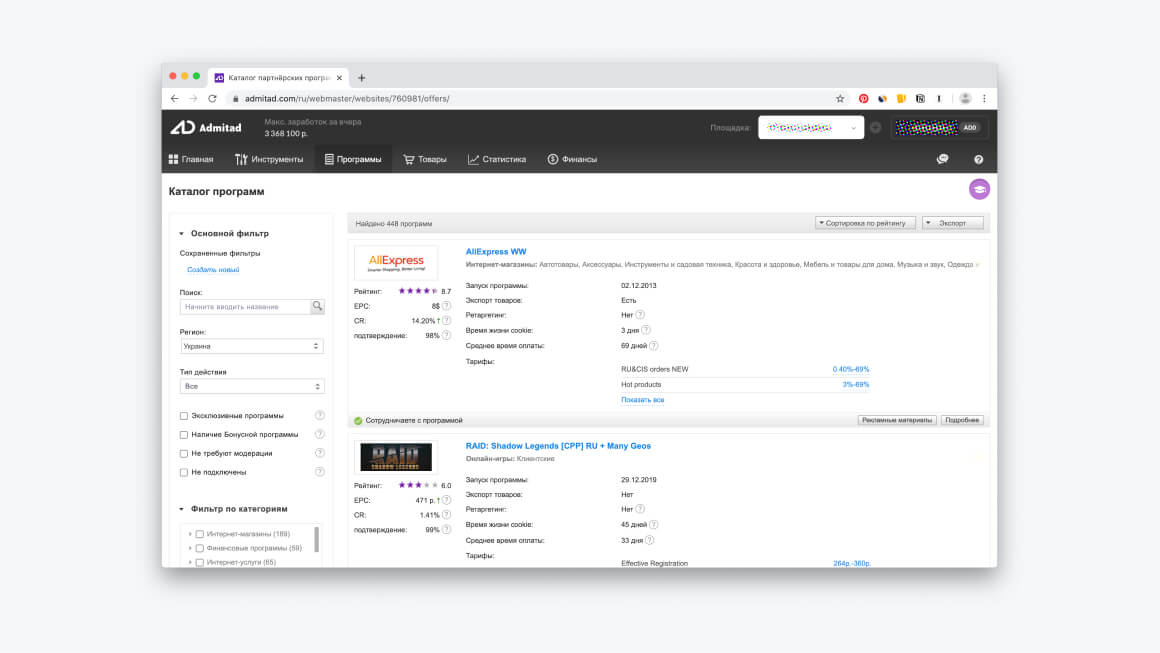Open the Тип действия dropdown
The width and height of the screenshot is (1160, 653).
[x=252, y=386]
